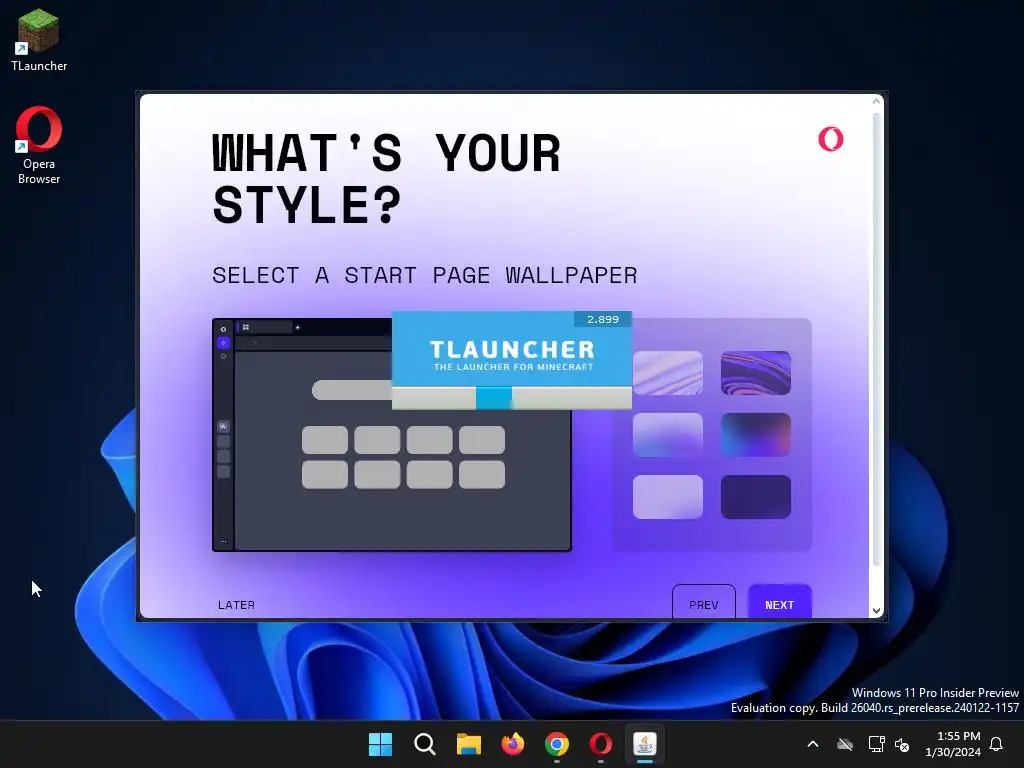Screen dimensions: 1024x768
Task: Choose the soft lavender gradient wallpaper
Action: click(667, 434)
